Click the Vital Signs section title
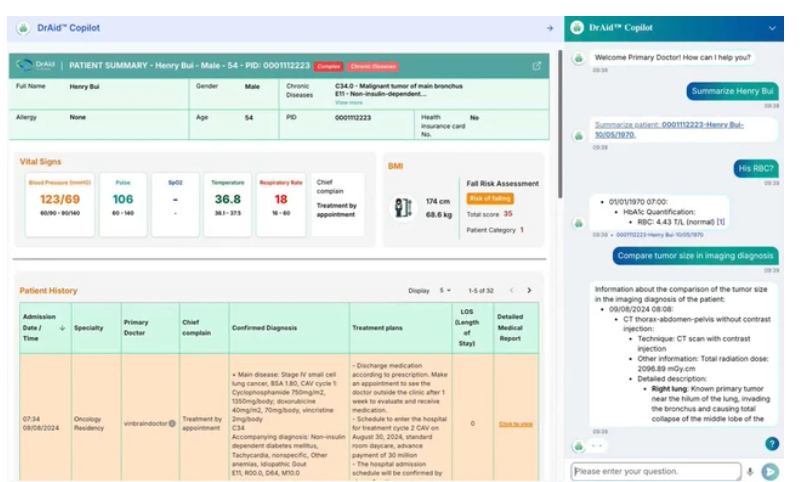The image size is (802, 482). point(40,162)
